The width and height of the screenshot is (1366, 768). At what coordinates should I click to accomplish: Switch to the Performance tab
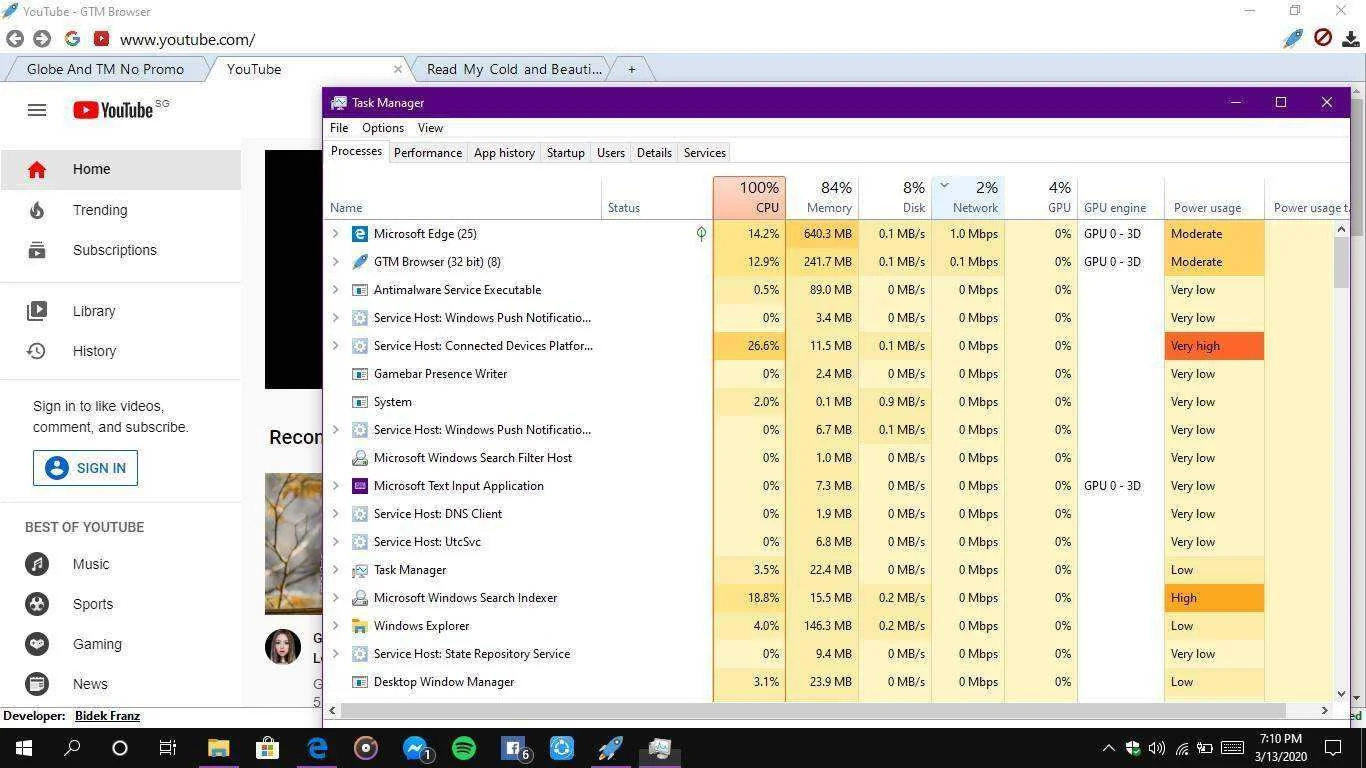pos(428,153)
